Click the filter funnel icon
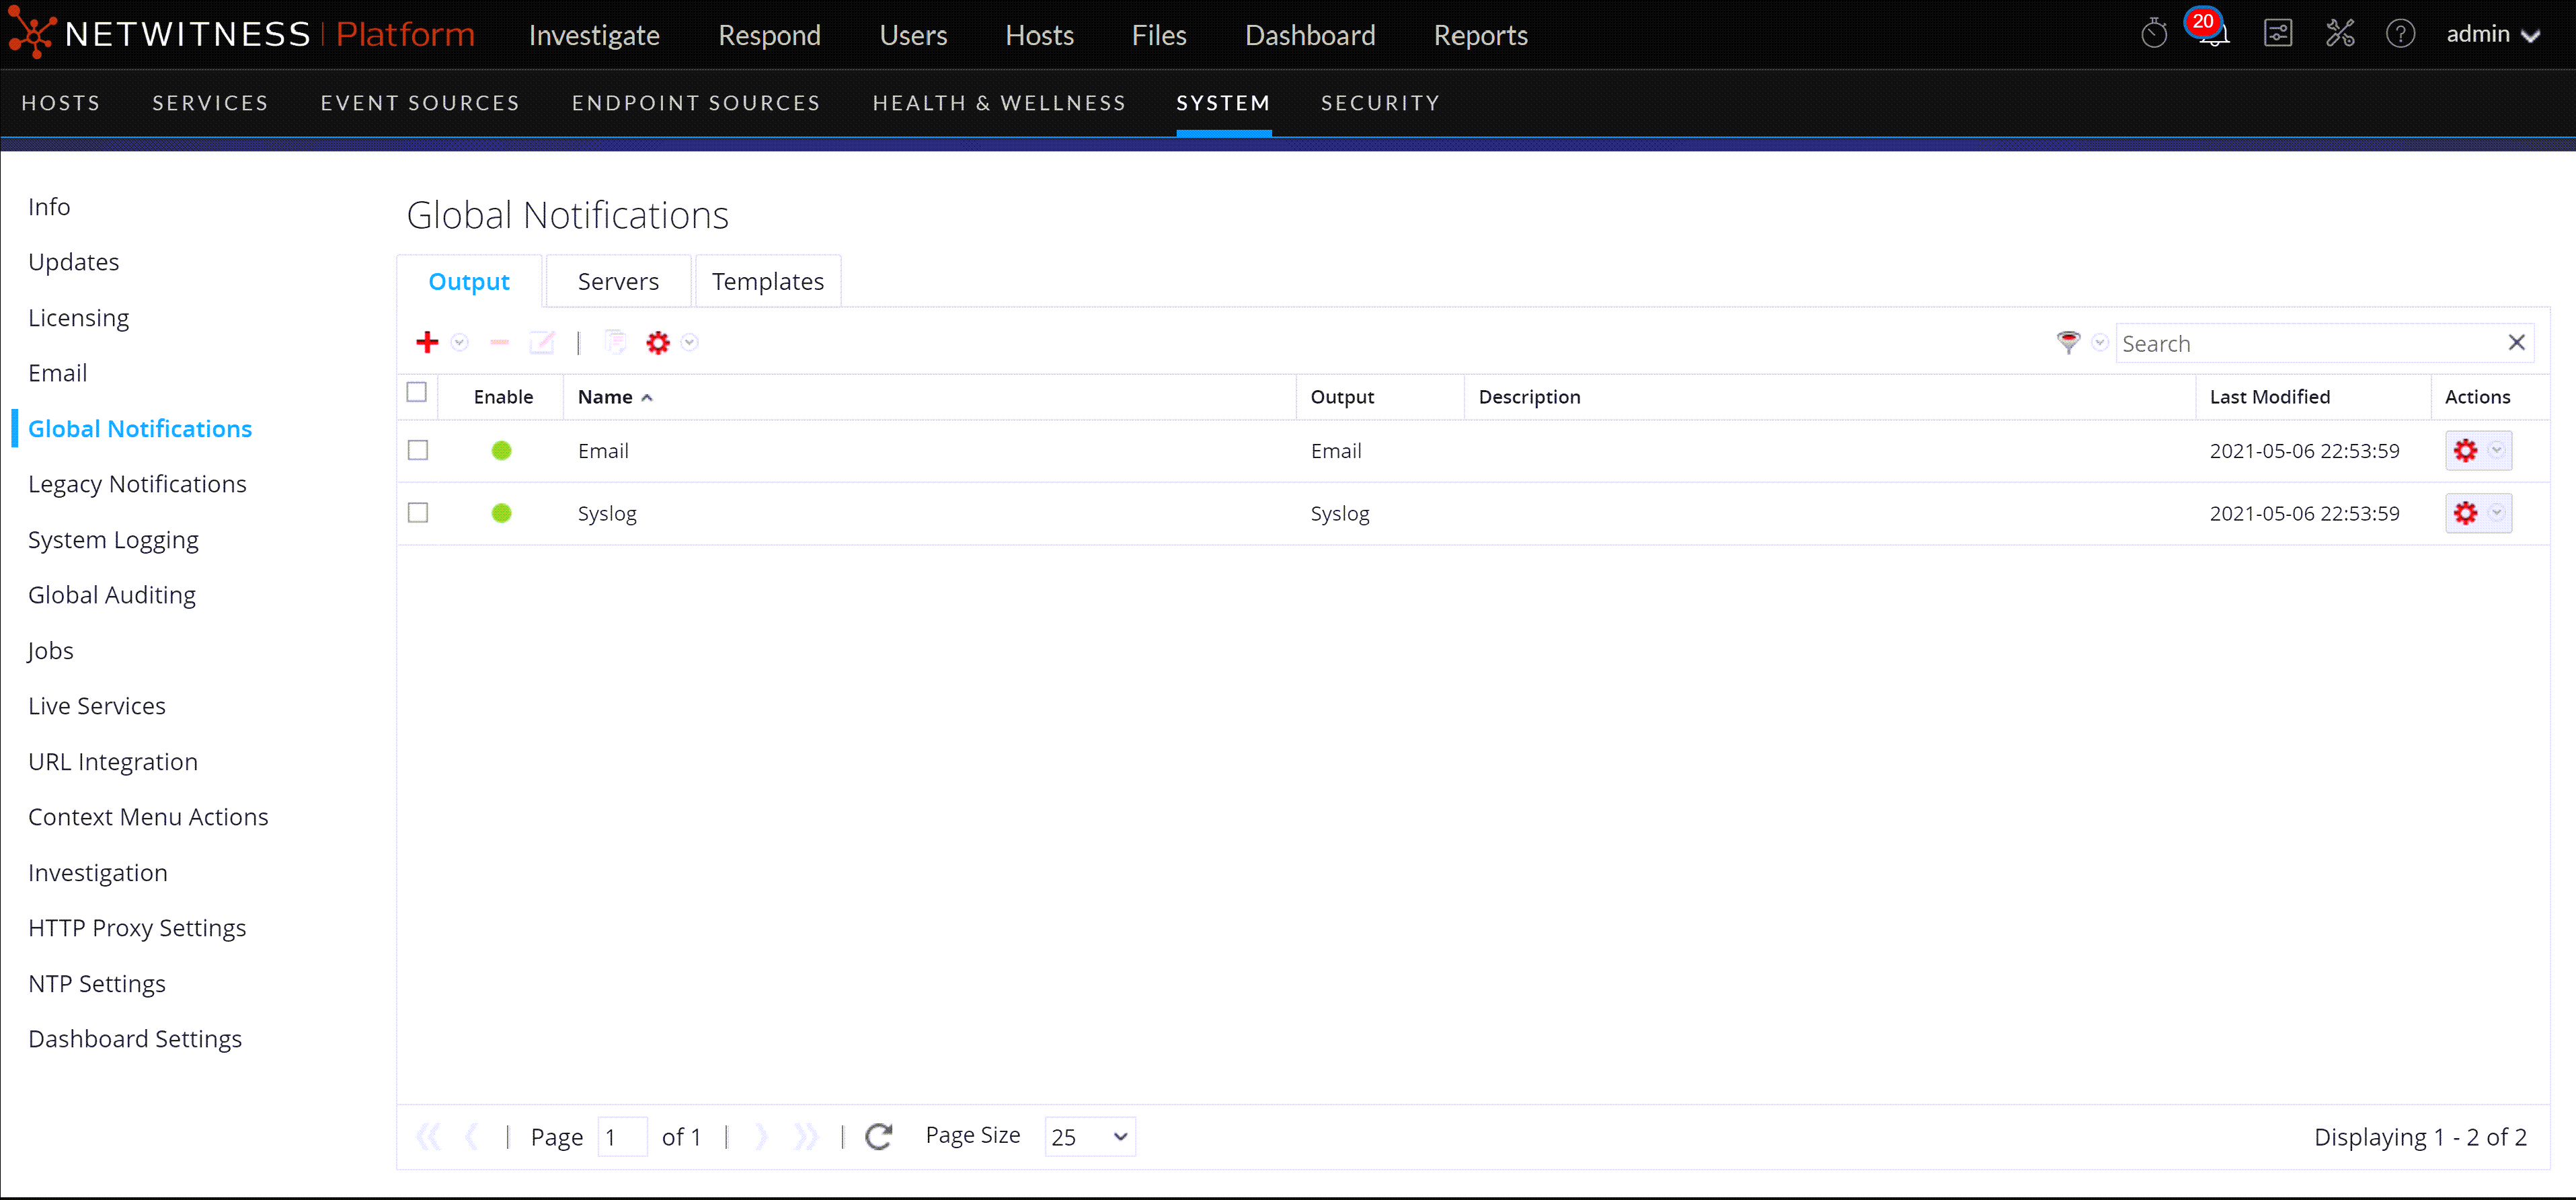The width and height of the screenshot is (2576, 1200). tap(2068, 343)
